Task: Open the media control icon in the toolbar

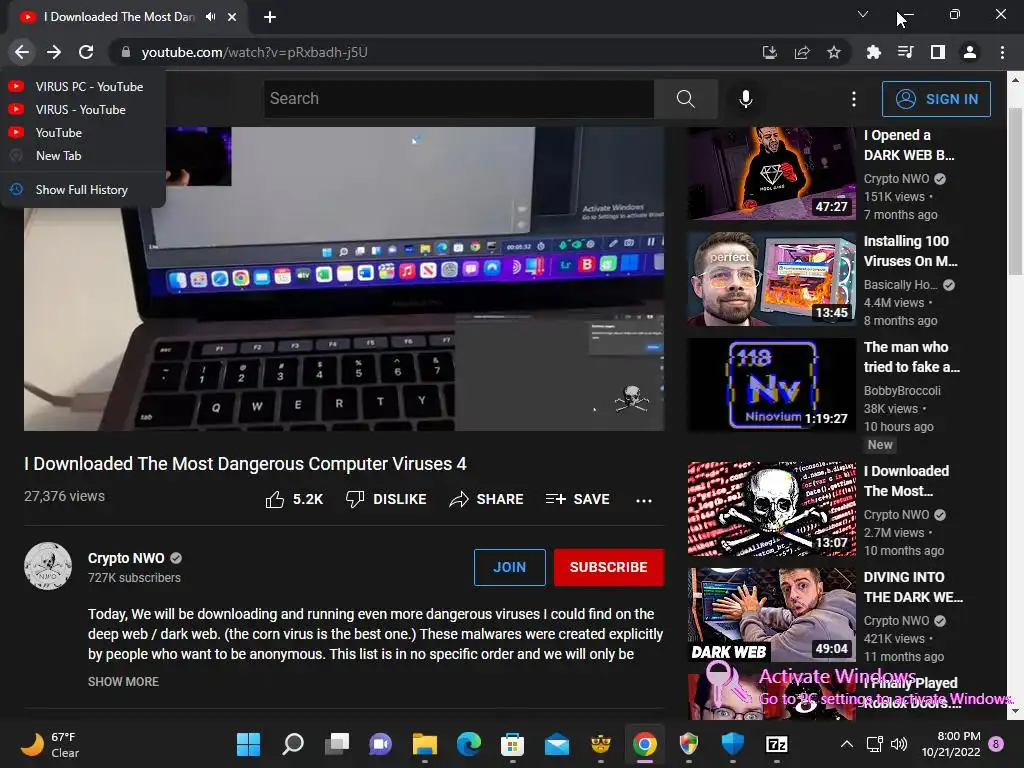Action: click(906, 52)
